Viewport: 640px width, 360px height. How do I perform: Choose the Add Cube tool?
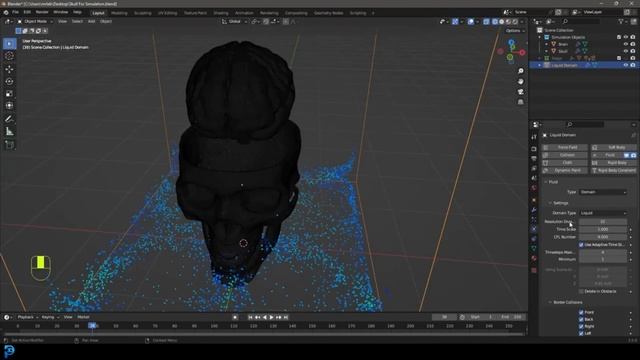point(9,145)
